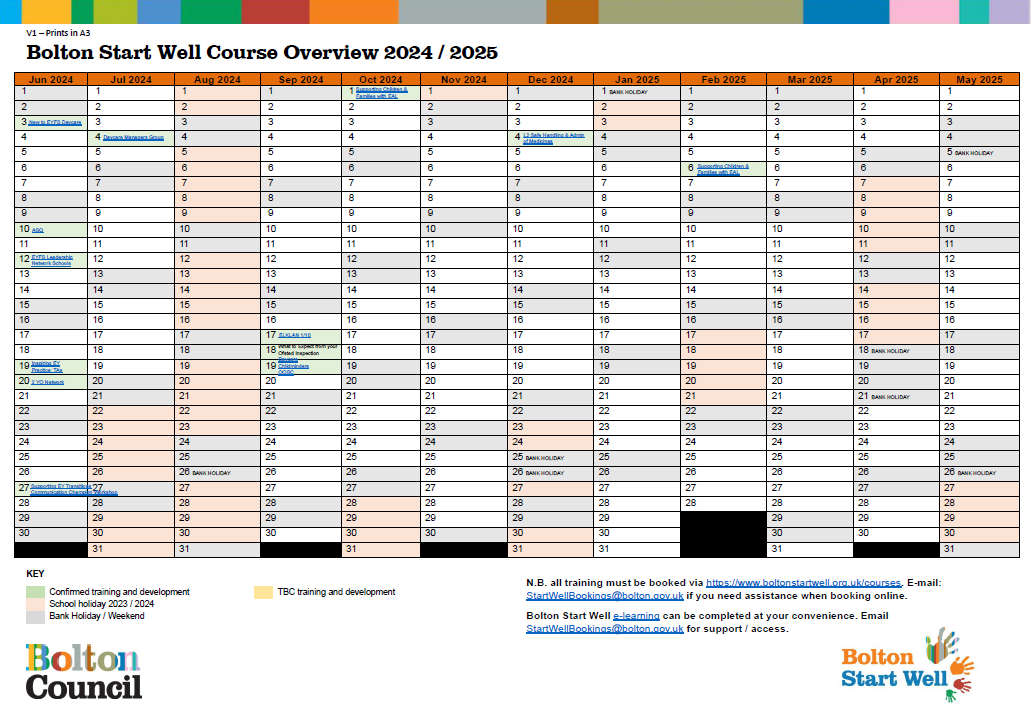Click the February 28 cell
The image size is (1031, 724).
[723, 503]
